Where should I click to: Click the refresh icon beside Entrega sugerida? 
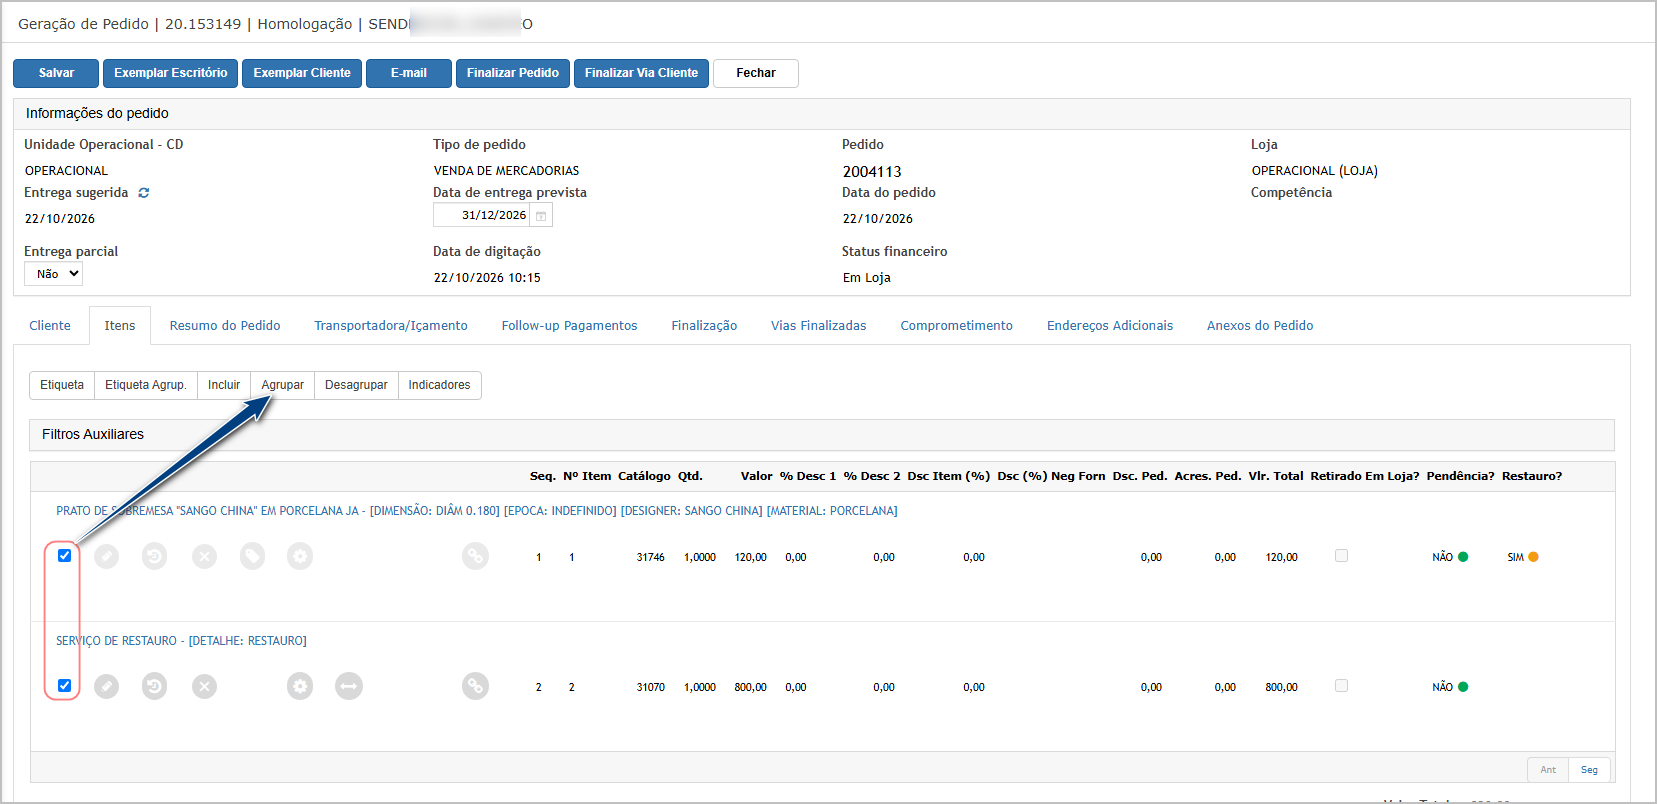pyautogui.click(x=144, y=193)
